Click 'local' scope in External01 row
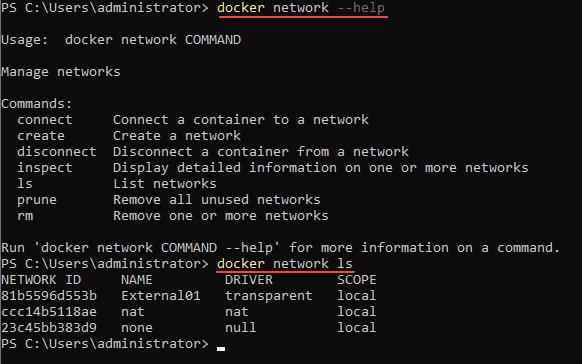 357,296
